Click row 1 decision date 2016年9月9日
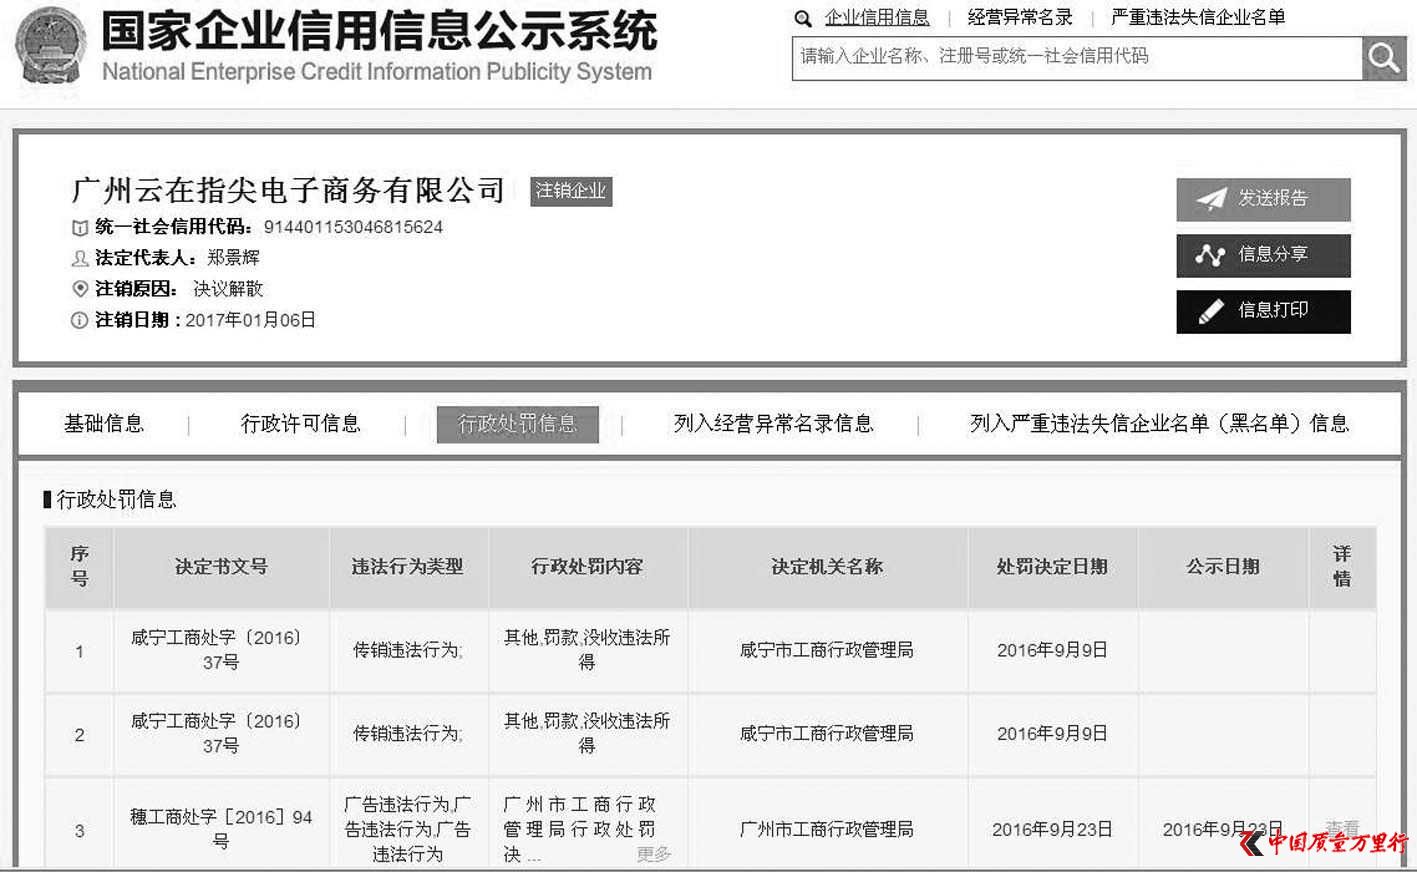1417x872 pixels. point(1052,650)
